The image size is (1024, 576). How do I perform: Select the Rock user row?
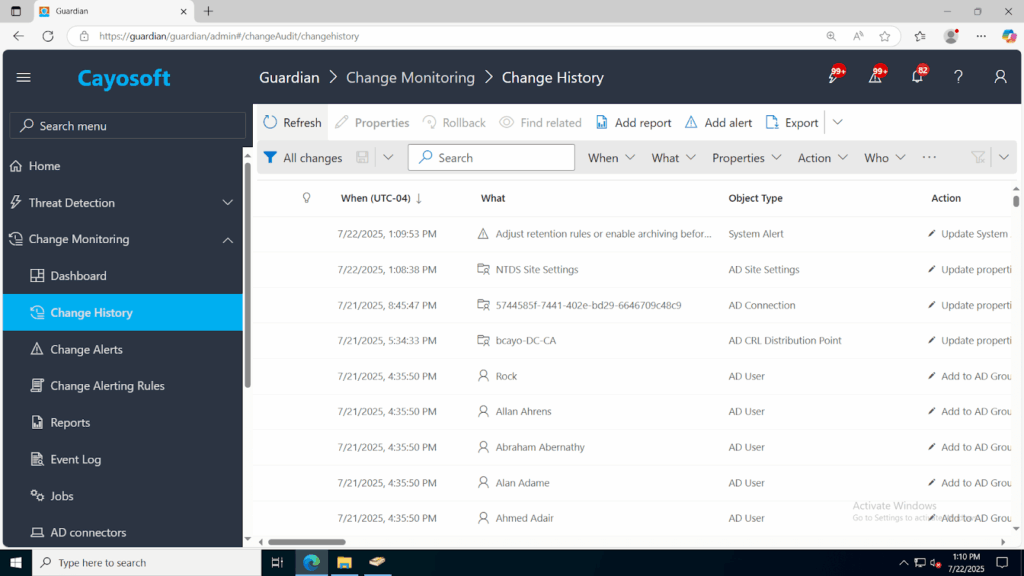click(x=632, y=376)
